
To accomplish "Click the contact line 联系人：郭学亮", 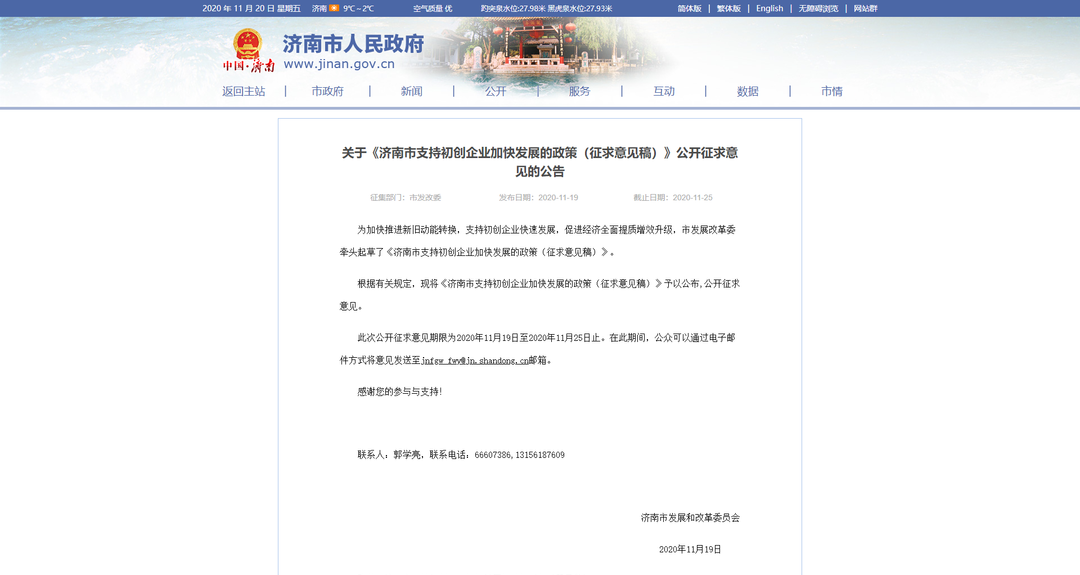I will (x=461, y=455).
